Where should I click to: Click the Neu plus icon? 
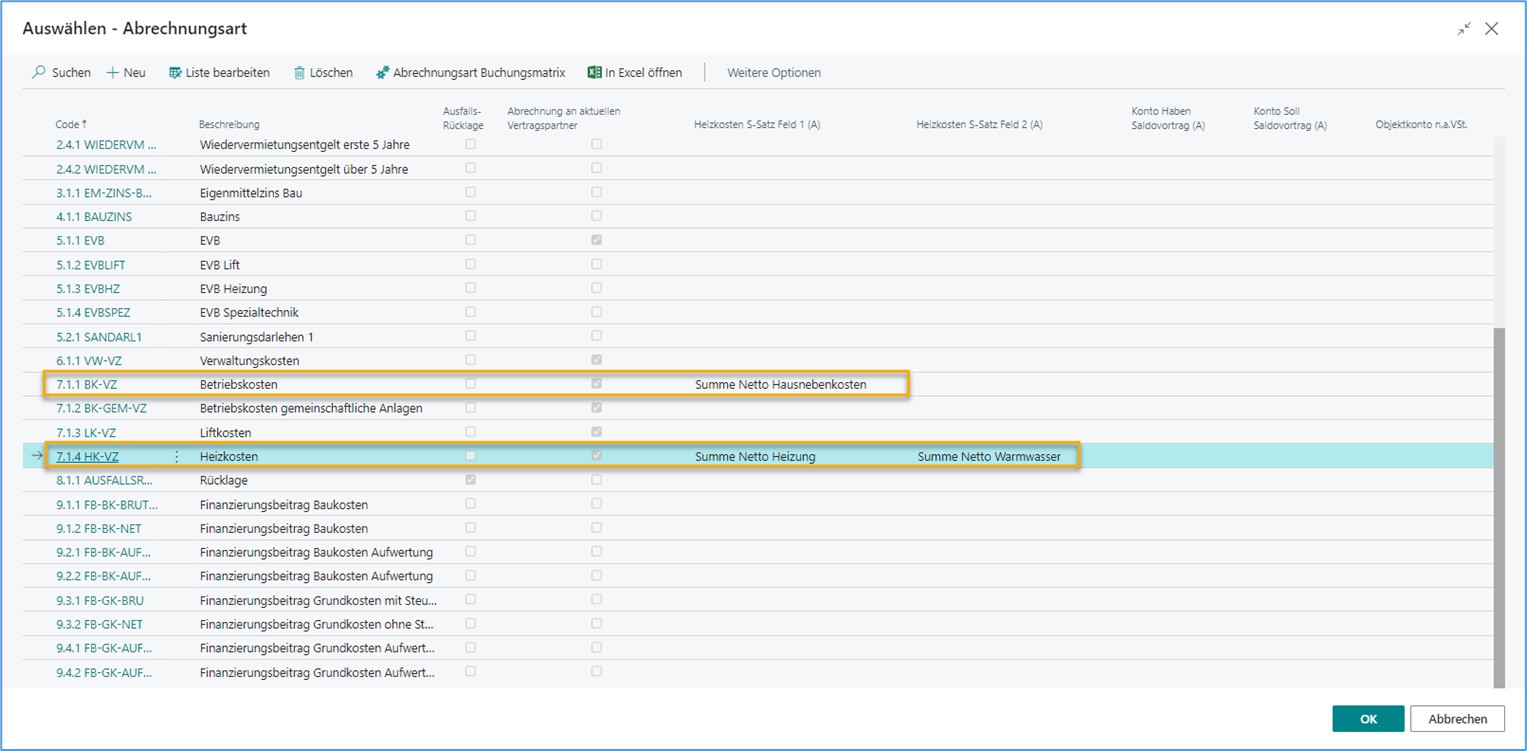(x=113, y=73)
